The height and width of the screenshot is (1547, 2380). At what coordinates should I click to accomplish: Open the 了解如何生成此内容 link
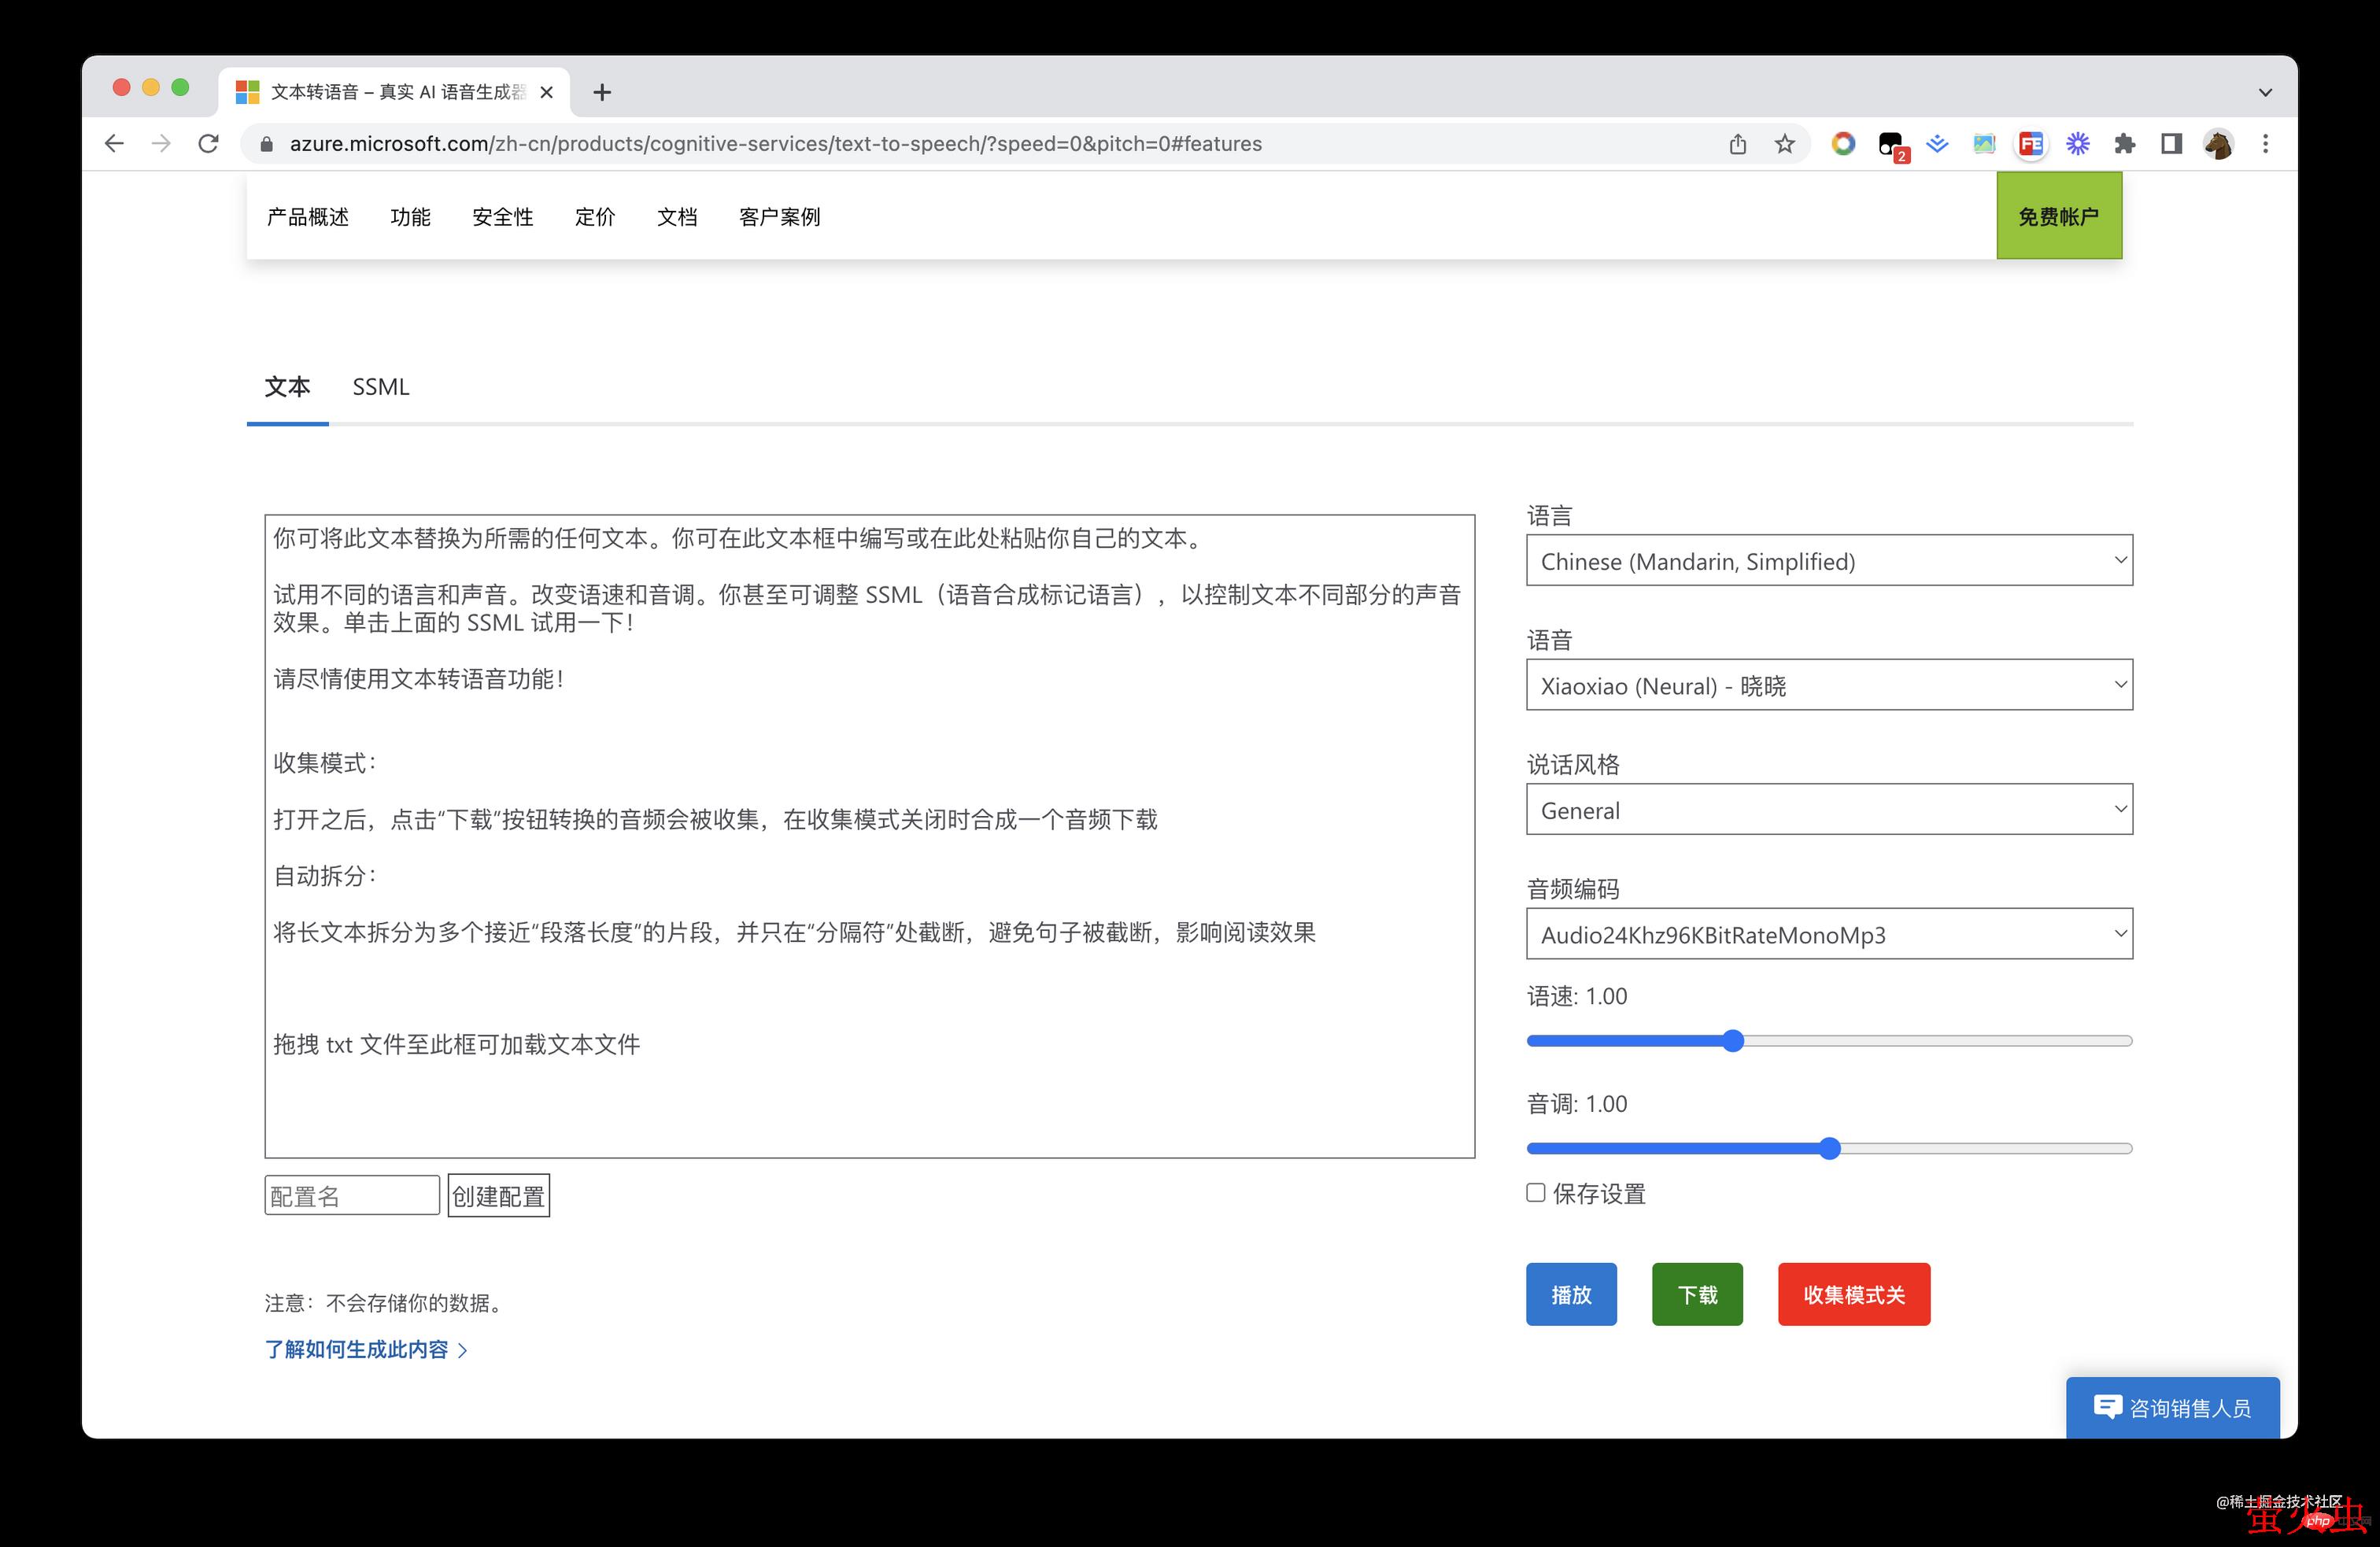click(357, 1349)
